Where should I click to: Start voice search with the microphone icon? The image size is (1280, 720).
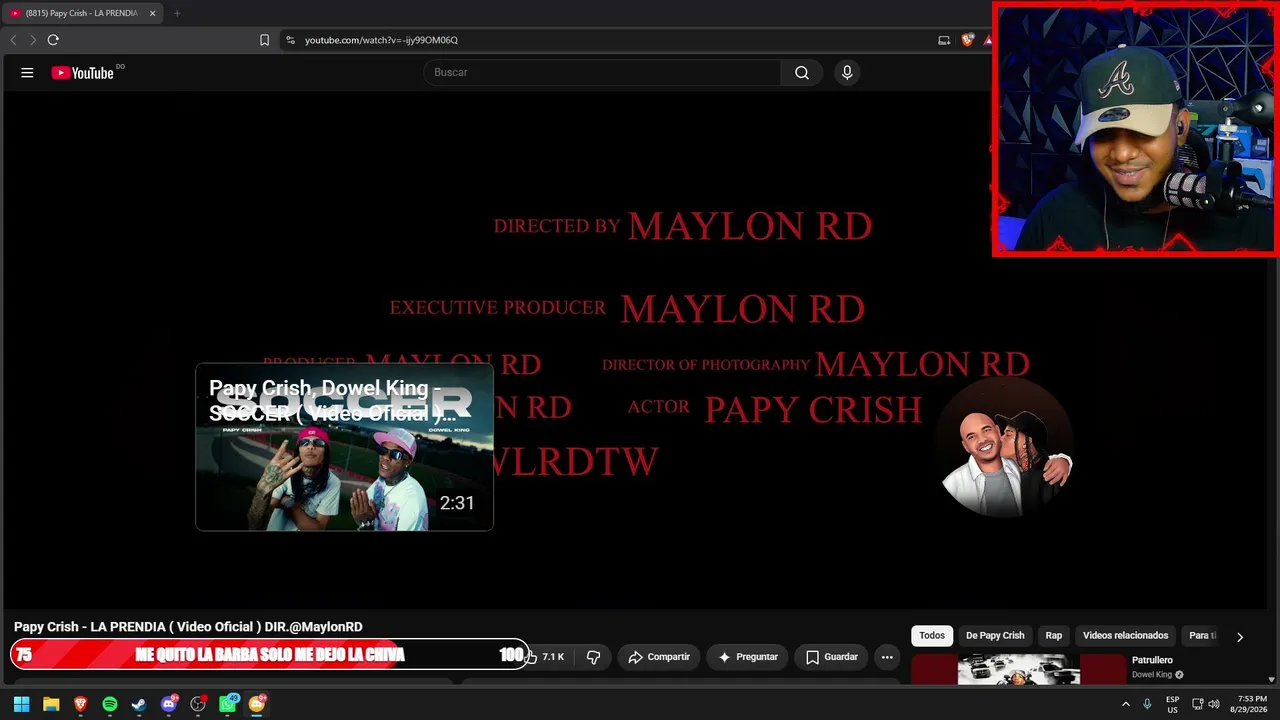847,72
